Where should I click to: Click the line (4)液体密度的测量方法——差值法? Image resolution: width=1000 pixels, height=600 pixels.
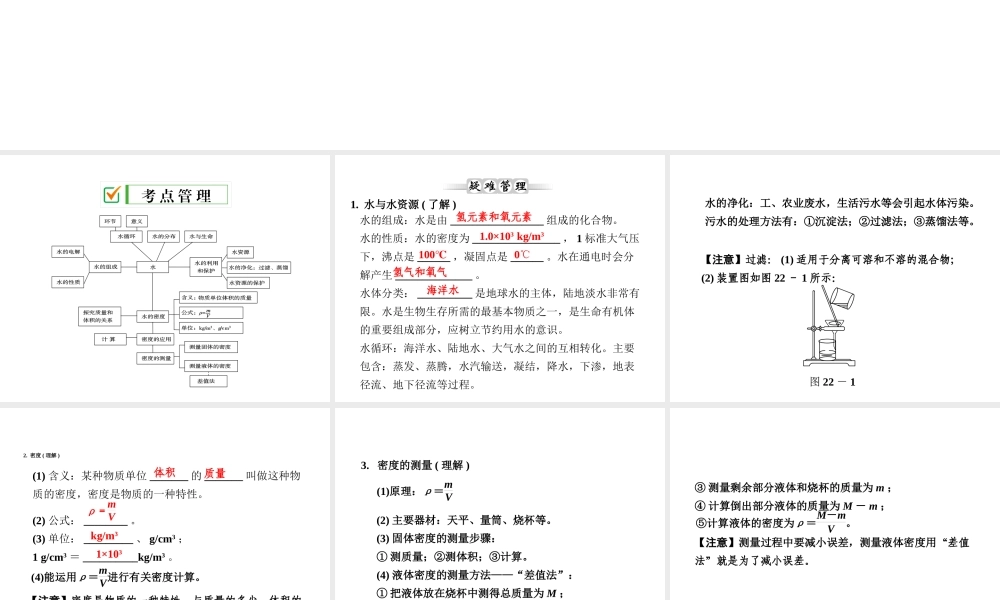[474, 575]
